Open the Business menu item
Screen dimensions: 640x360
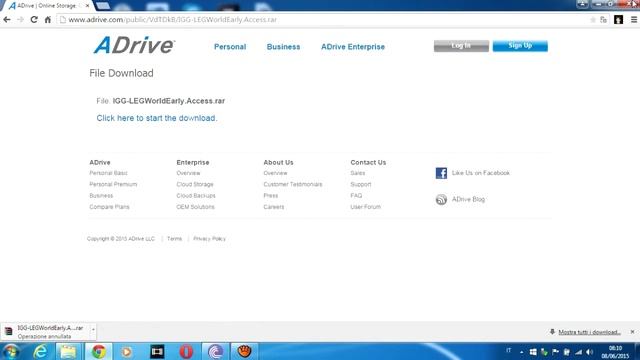pyautogui.click(x=283, y=47)
